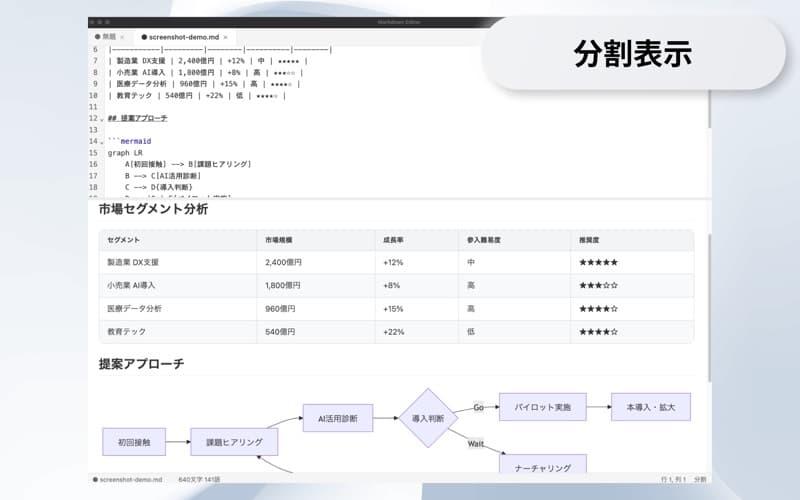
Task: Click the Wait edge label in flowchart
Action: 476,444
